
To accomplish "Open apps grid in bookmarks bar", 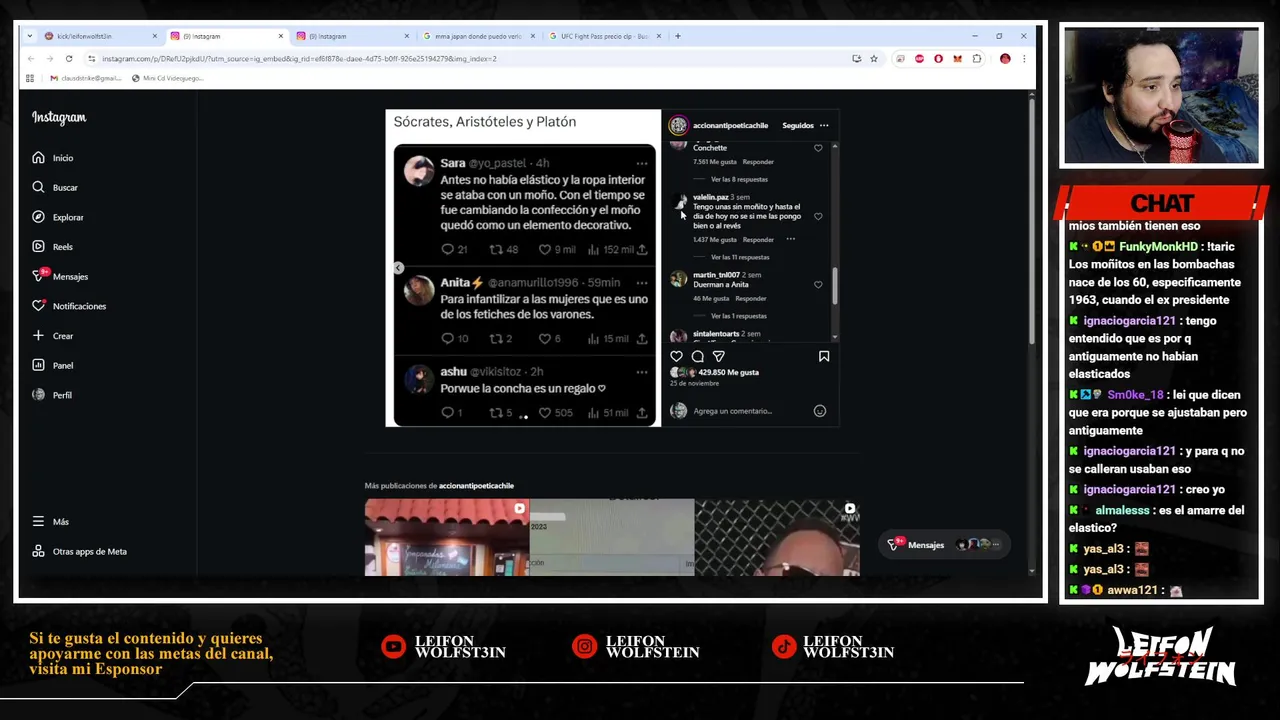I will 30,78.
